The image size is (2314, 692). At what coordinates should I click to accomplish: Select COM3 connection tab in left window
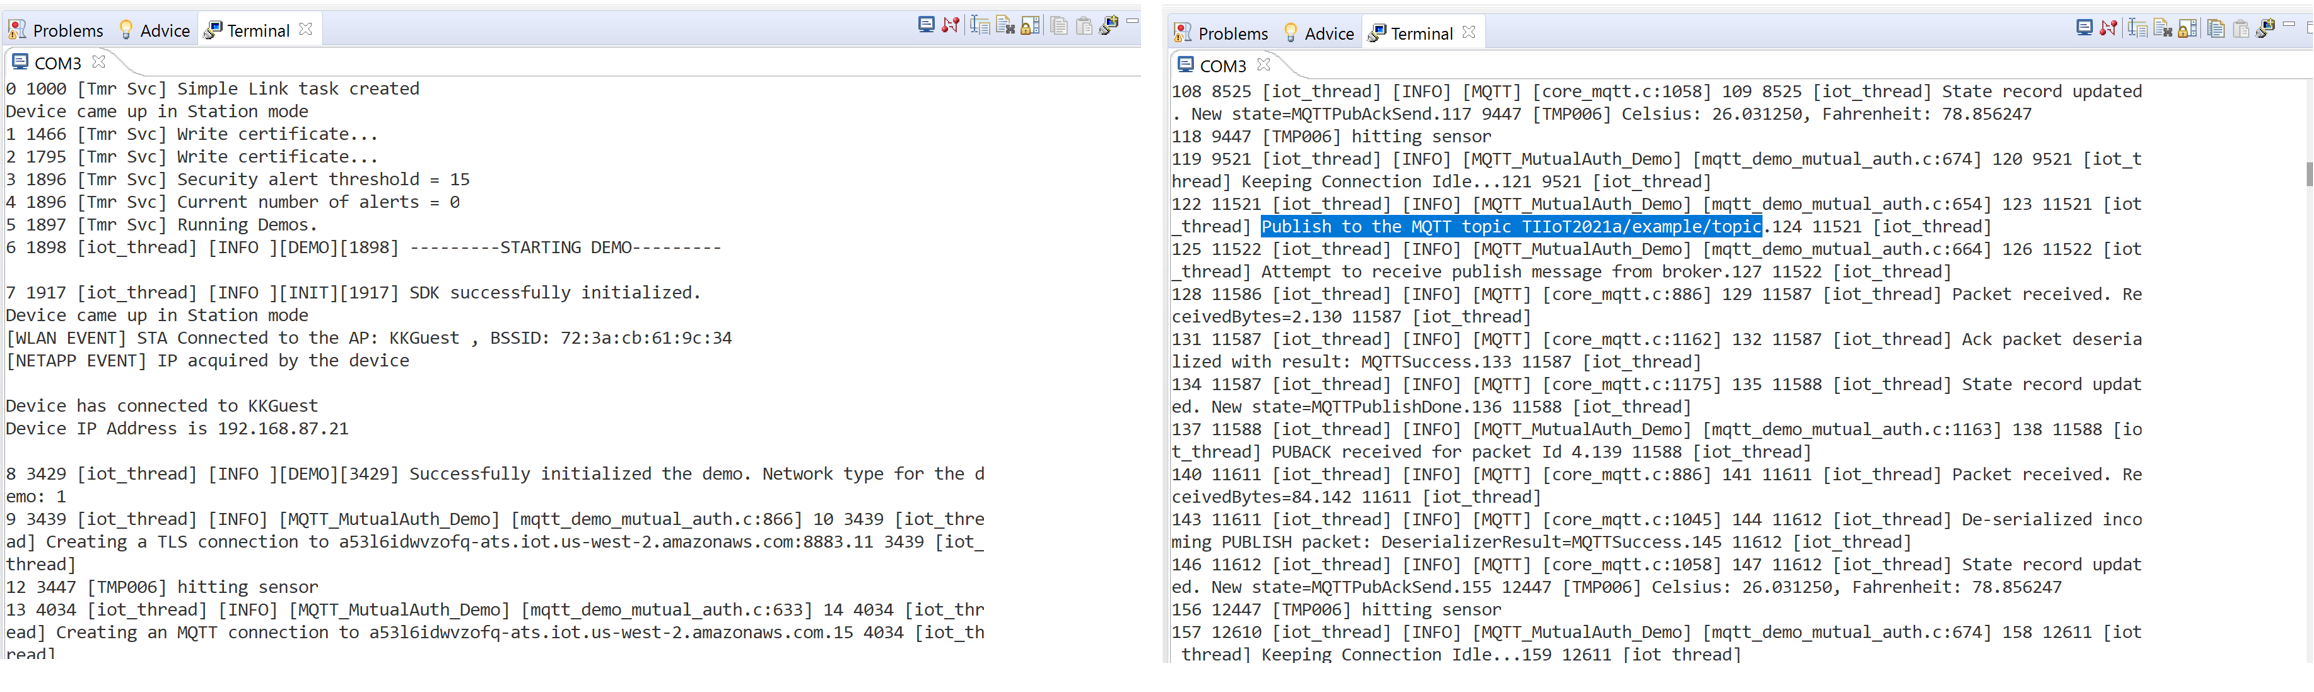pyautogui.click(x=46, y=62)
